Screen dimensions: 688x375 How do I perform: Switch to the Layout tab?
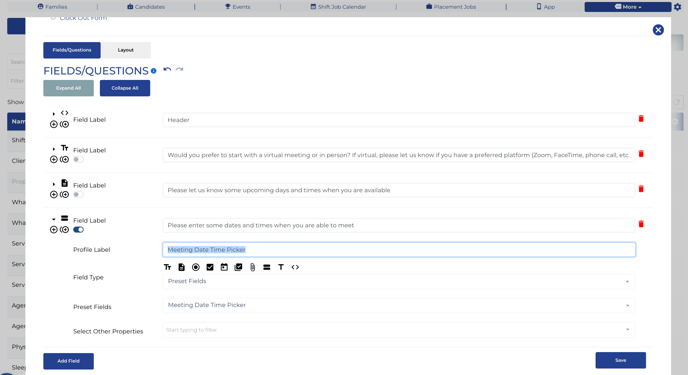coord(125,50)
